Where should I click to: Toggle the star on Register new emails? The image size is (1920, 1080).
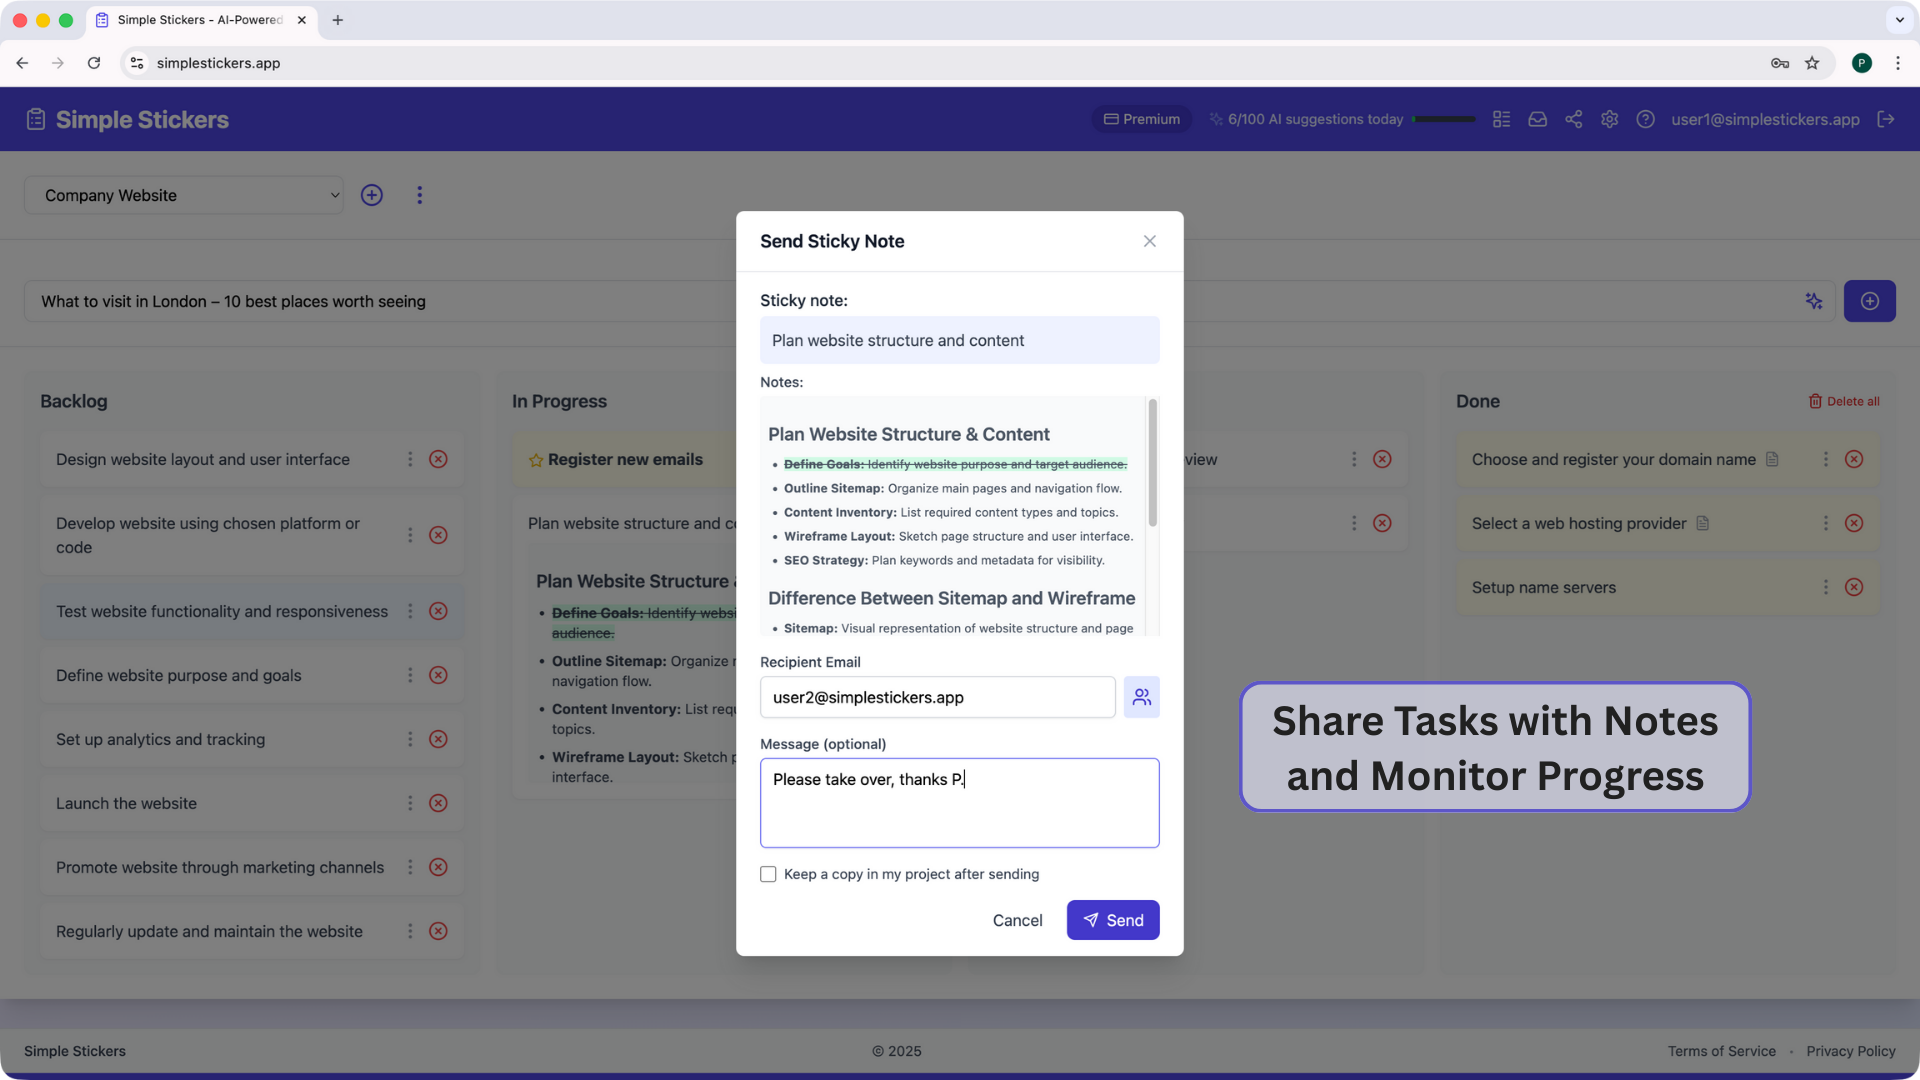coord(536,460)
